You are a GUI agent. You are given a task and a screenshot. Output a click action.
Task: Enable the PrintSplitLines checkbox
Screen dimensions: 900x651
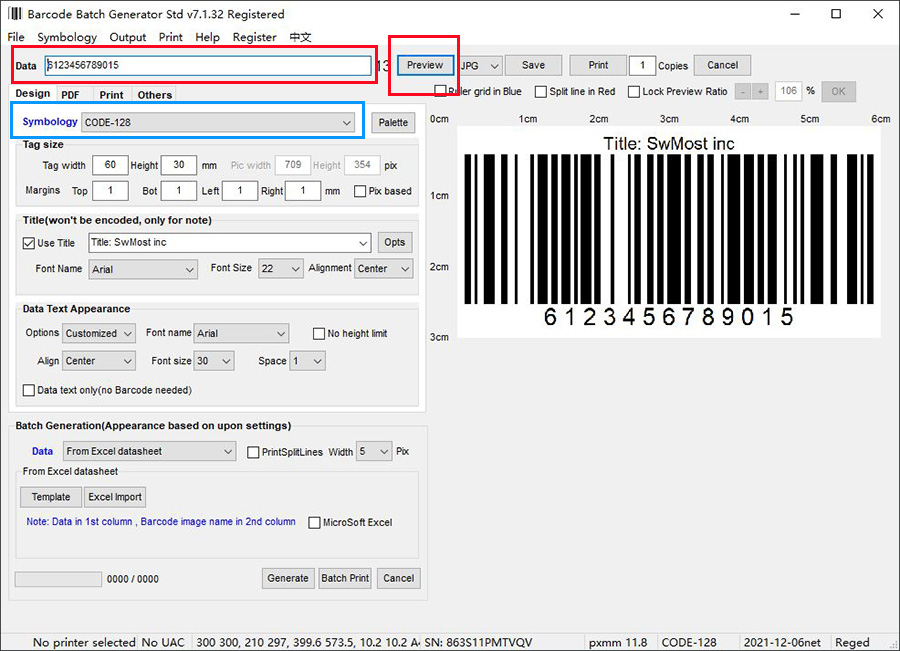click(253, 452)
